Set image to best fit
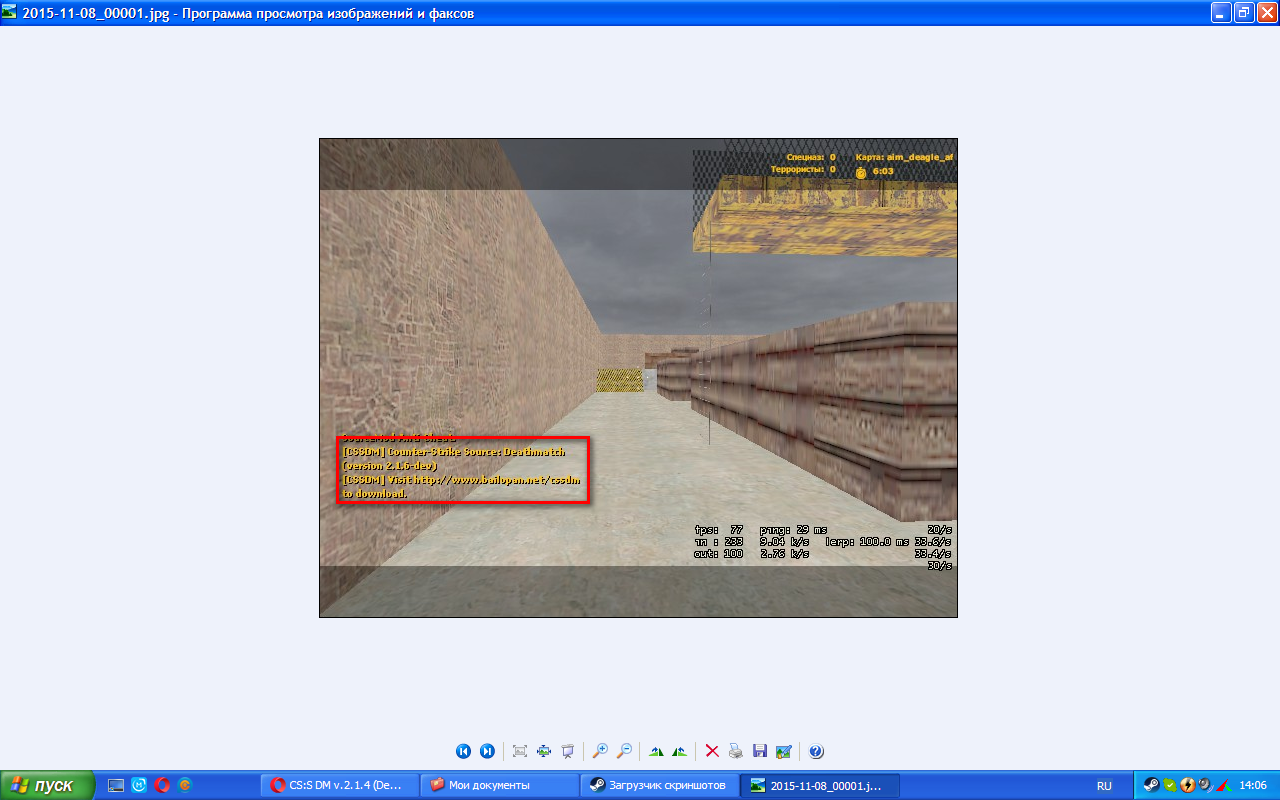 [x=520, y=751]
